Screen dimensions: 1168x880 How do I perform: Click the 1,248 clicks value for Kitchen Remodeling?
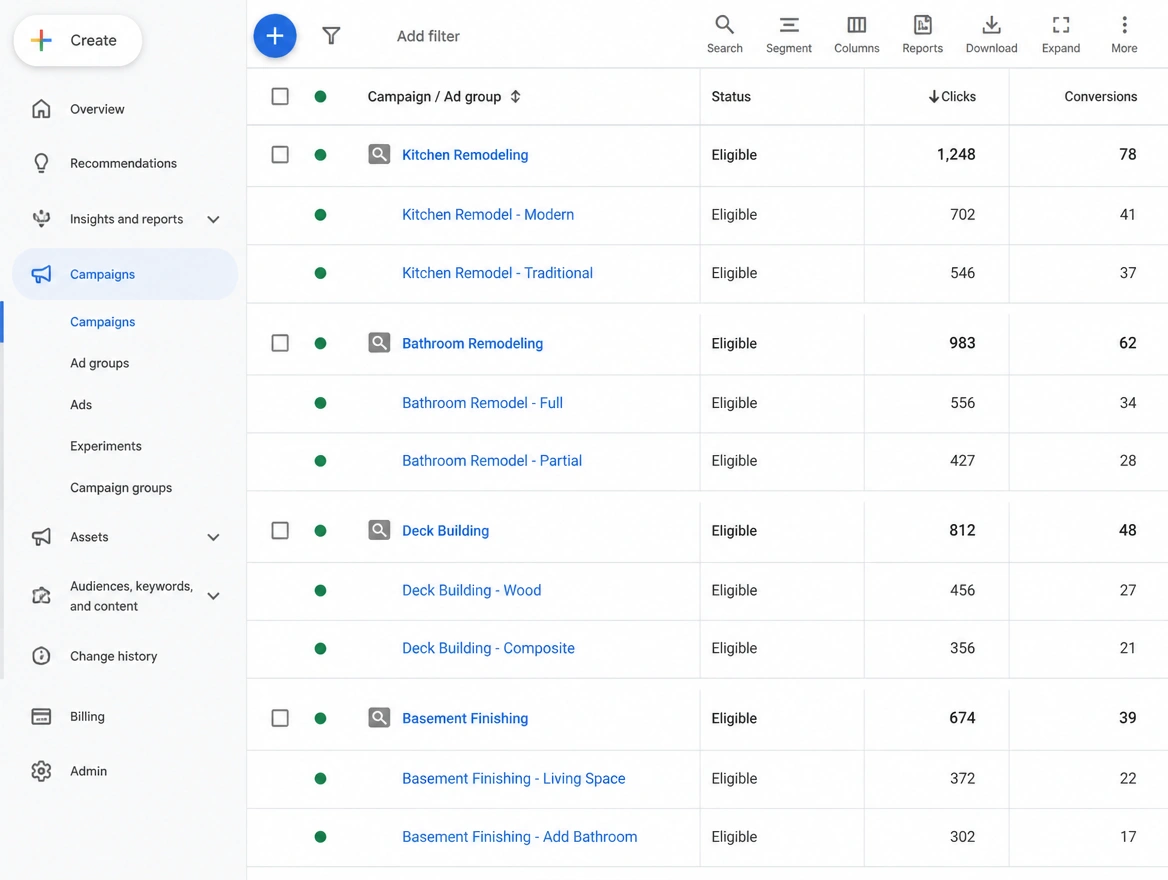(x=956, y=154)
